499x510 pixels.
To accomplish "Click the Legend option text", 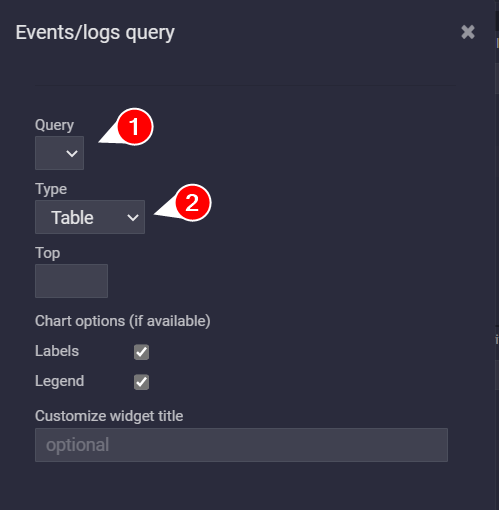I will (59, 381).
